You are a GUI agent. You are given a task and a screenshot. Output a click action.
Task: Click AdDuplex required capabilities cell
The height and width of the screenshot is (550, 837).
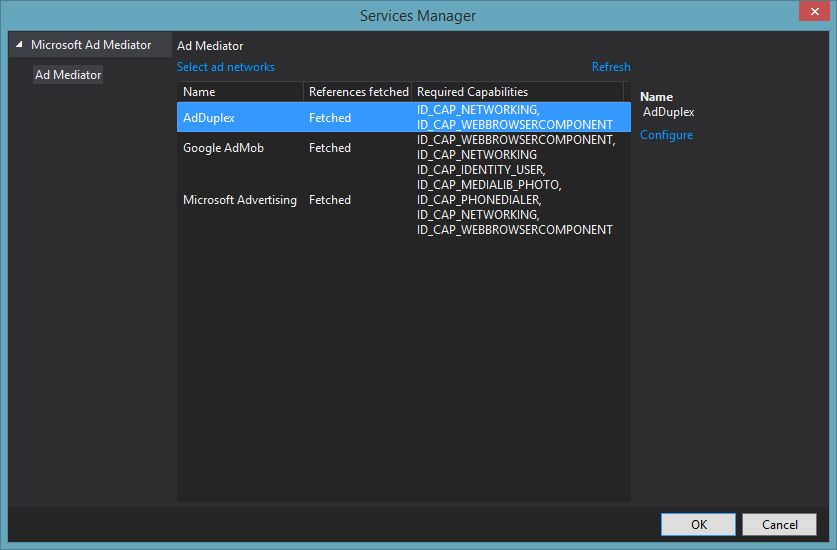tap(515, 117)
